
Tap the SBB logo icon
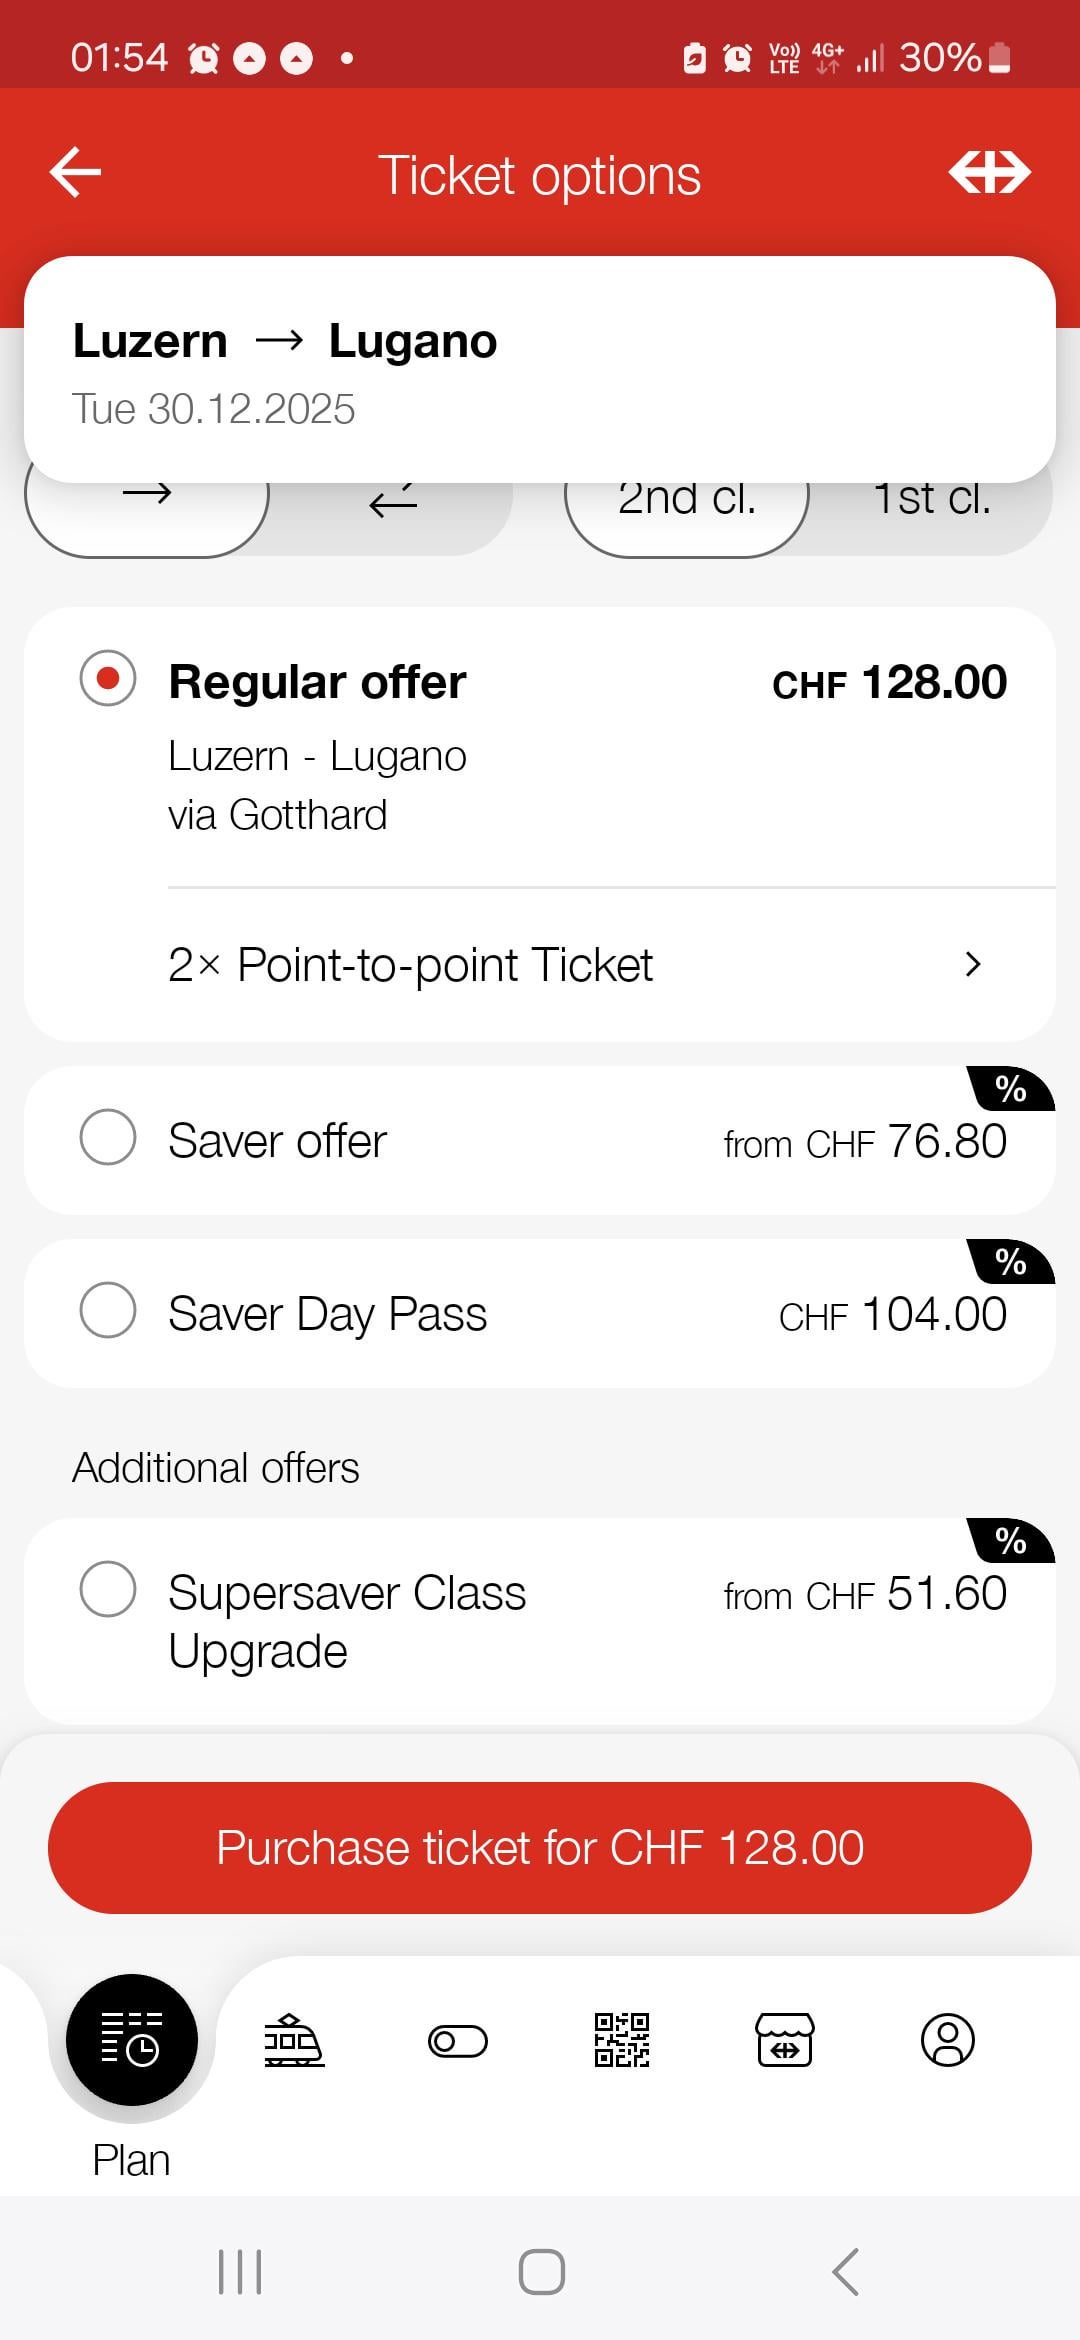[x=989, y=173]
